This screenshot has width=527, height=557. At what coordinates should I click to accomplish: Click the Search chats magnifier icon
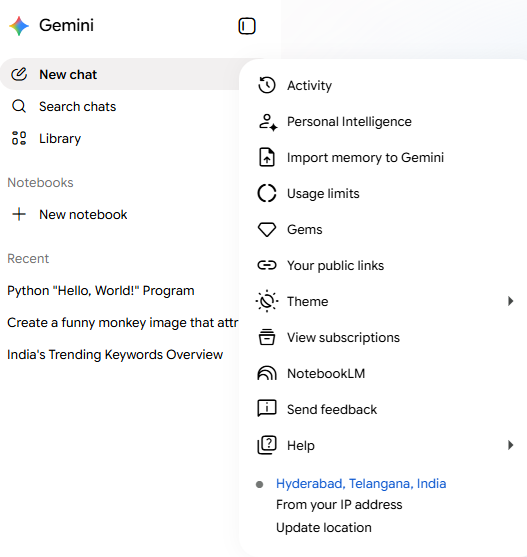(19, 106)
